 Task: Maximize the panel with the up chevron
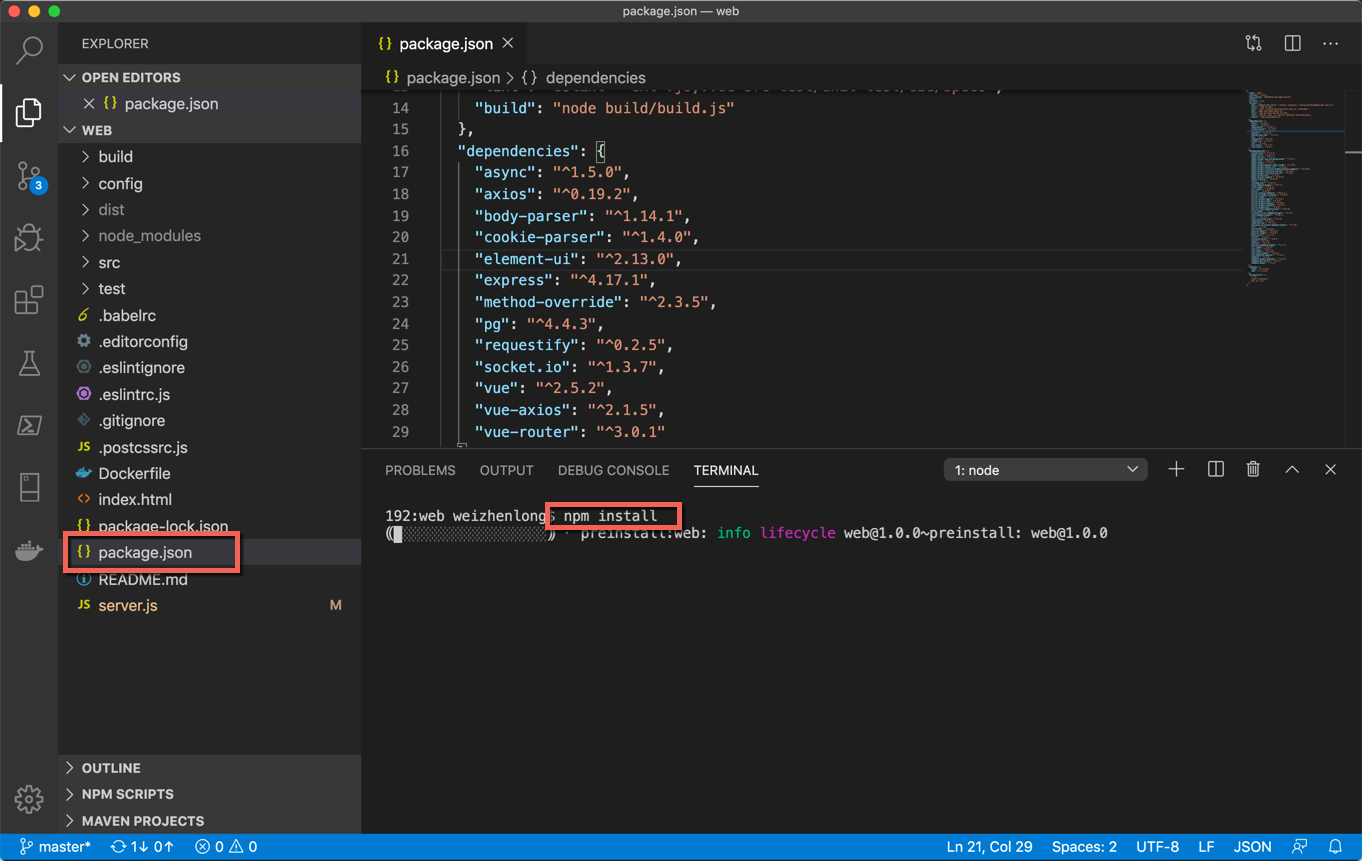coord(1292,469)
